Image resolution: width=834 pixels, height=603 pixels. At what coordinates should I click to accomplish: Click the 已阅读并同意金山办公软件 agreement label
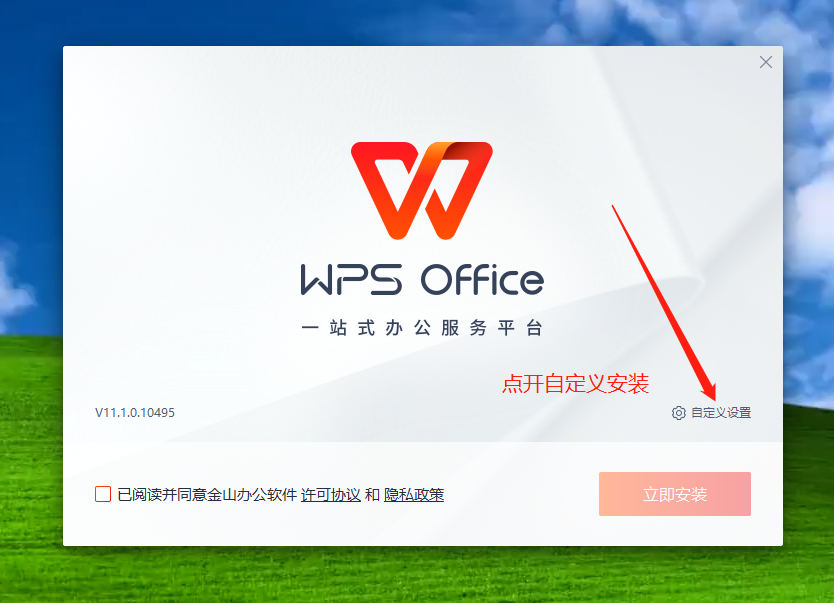(207, 495)
